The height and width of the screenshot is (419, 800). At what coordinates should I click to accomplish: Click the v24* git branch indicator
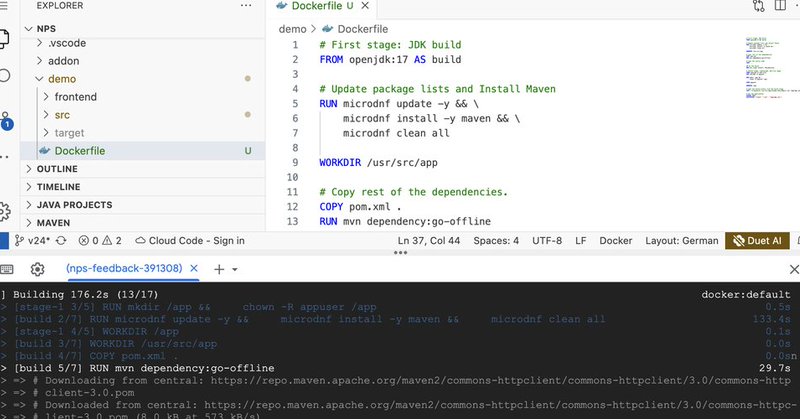pos(32,240)
